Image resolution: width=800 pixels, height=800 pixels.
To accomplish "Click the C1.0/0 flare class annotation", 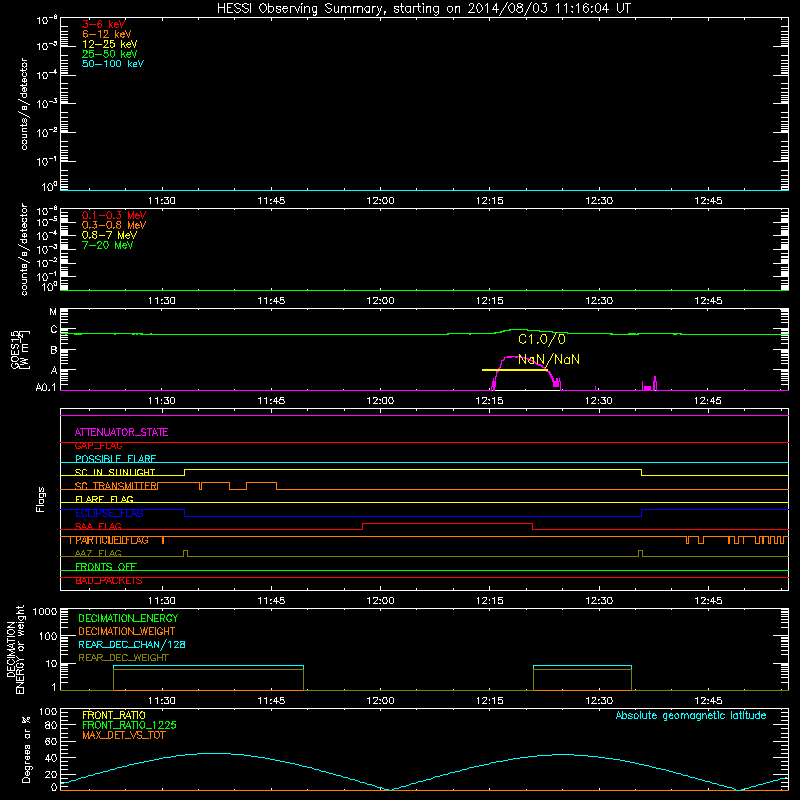I will pyautogui.click(x=542, y=339).
